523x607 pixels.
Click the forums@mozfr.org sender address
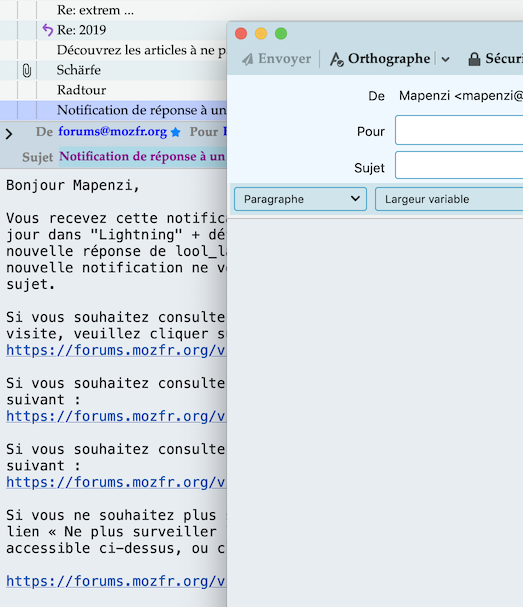tap(113, 132)
